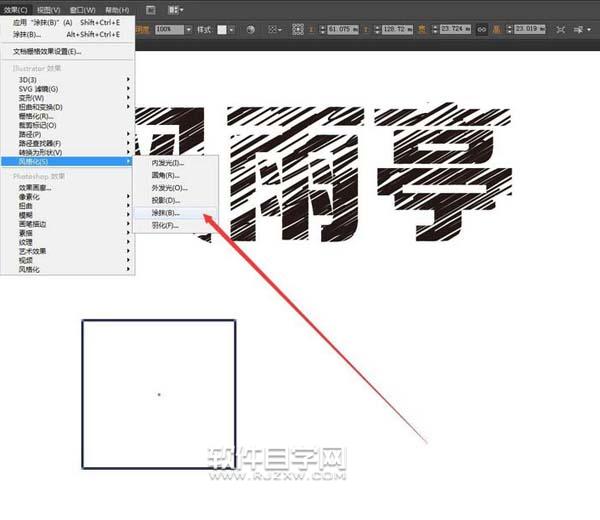The width and height of the screenshot is (600, 520).
Task: Click the transform icon near the control bar's right end
Action: point(561,29)
